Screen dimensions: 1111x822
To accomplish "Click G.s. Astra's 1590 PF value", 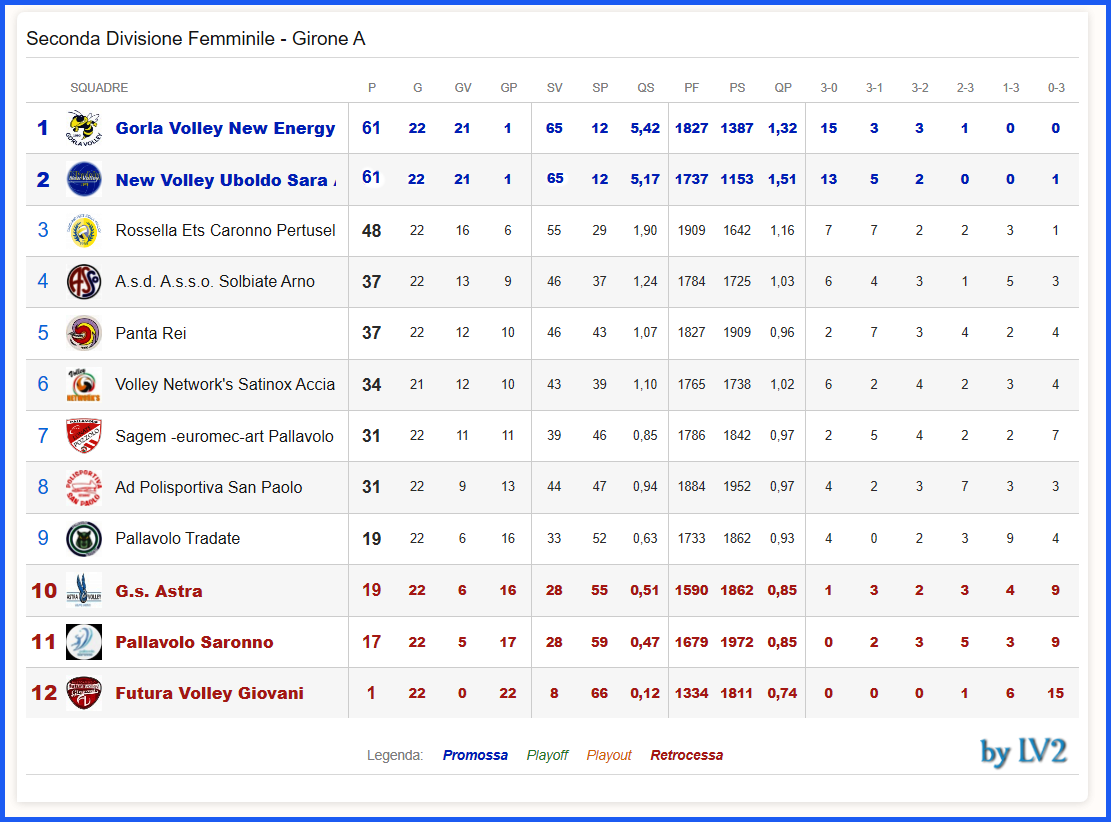I will [692, 590].
